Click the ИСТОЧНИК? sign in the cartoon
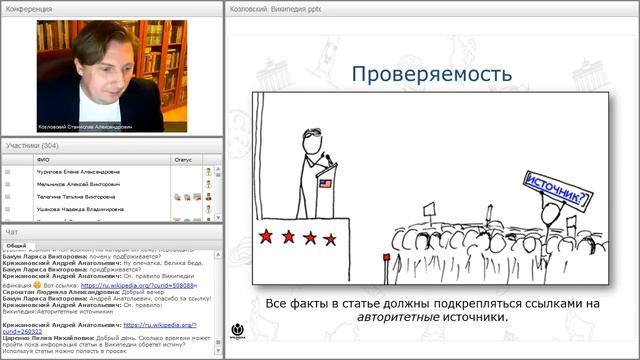The width and height of the screenshot is (640, 360). pos(558,191)
